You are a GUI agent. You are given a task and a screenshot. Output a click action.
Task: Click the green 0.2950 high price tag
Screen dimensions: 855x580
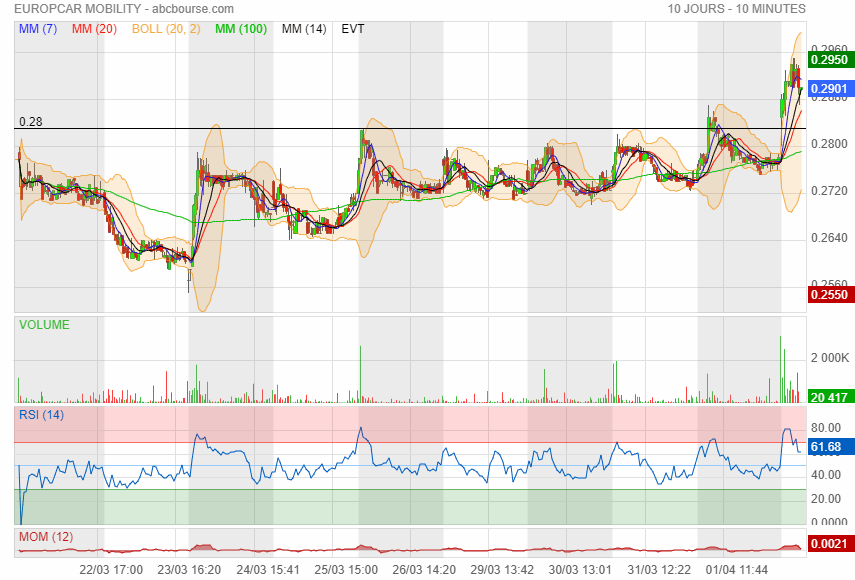click(x=828, y=60)
